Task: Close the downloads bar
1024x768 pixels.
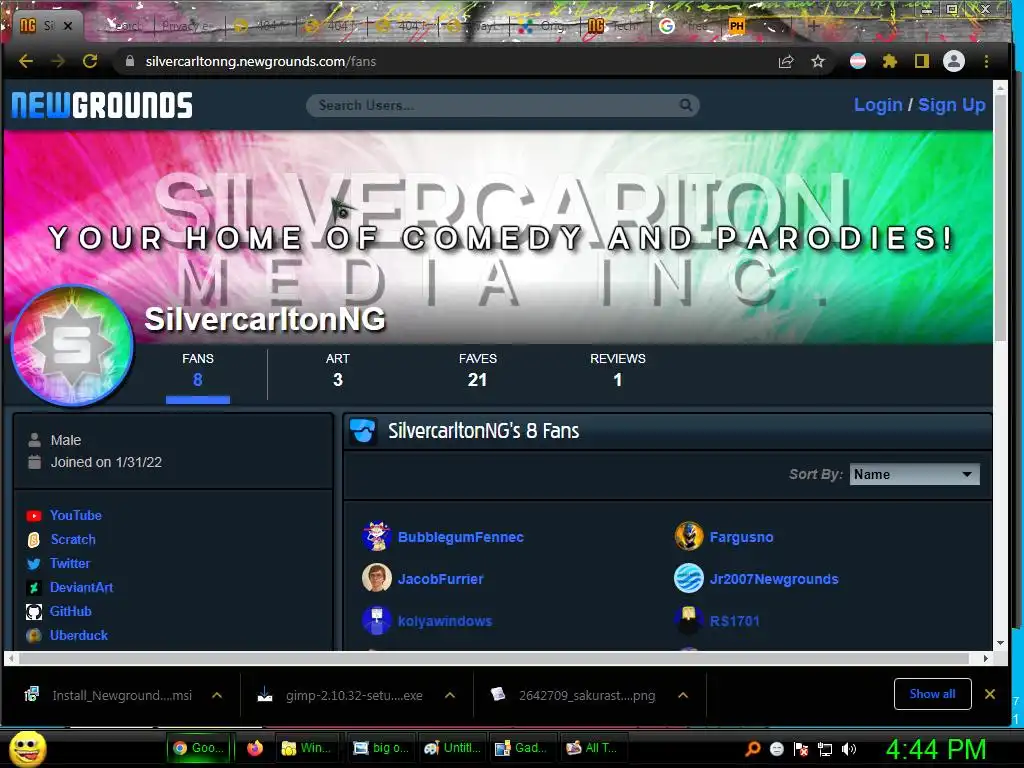Action: pos(990,694)
